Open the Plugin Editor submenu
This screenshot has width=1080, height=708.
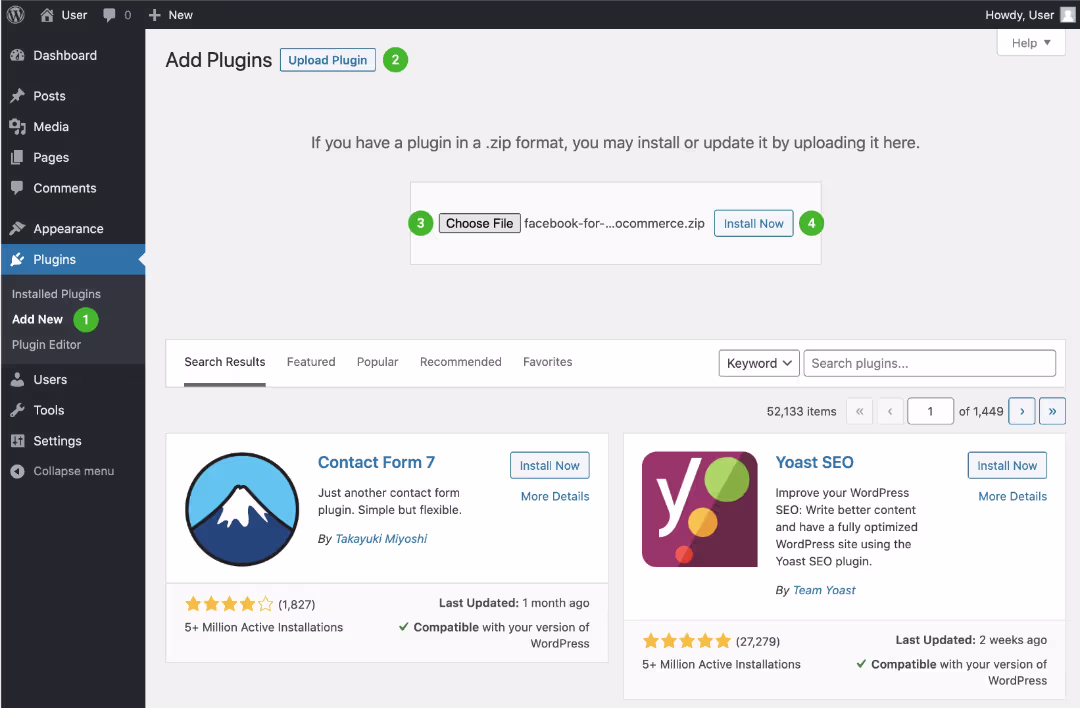click(46, 344)
